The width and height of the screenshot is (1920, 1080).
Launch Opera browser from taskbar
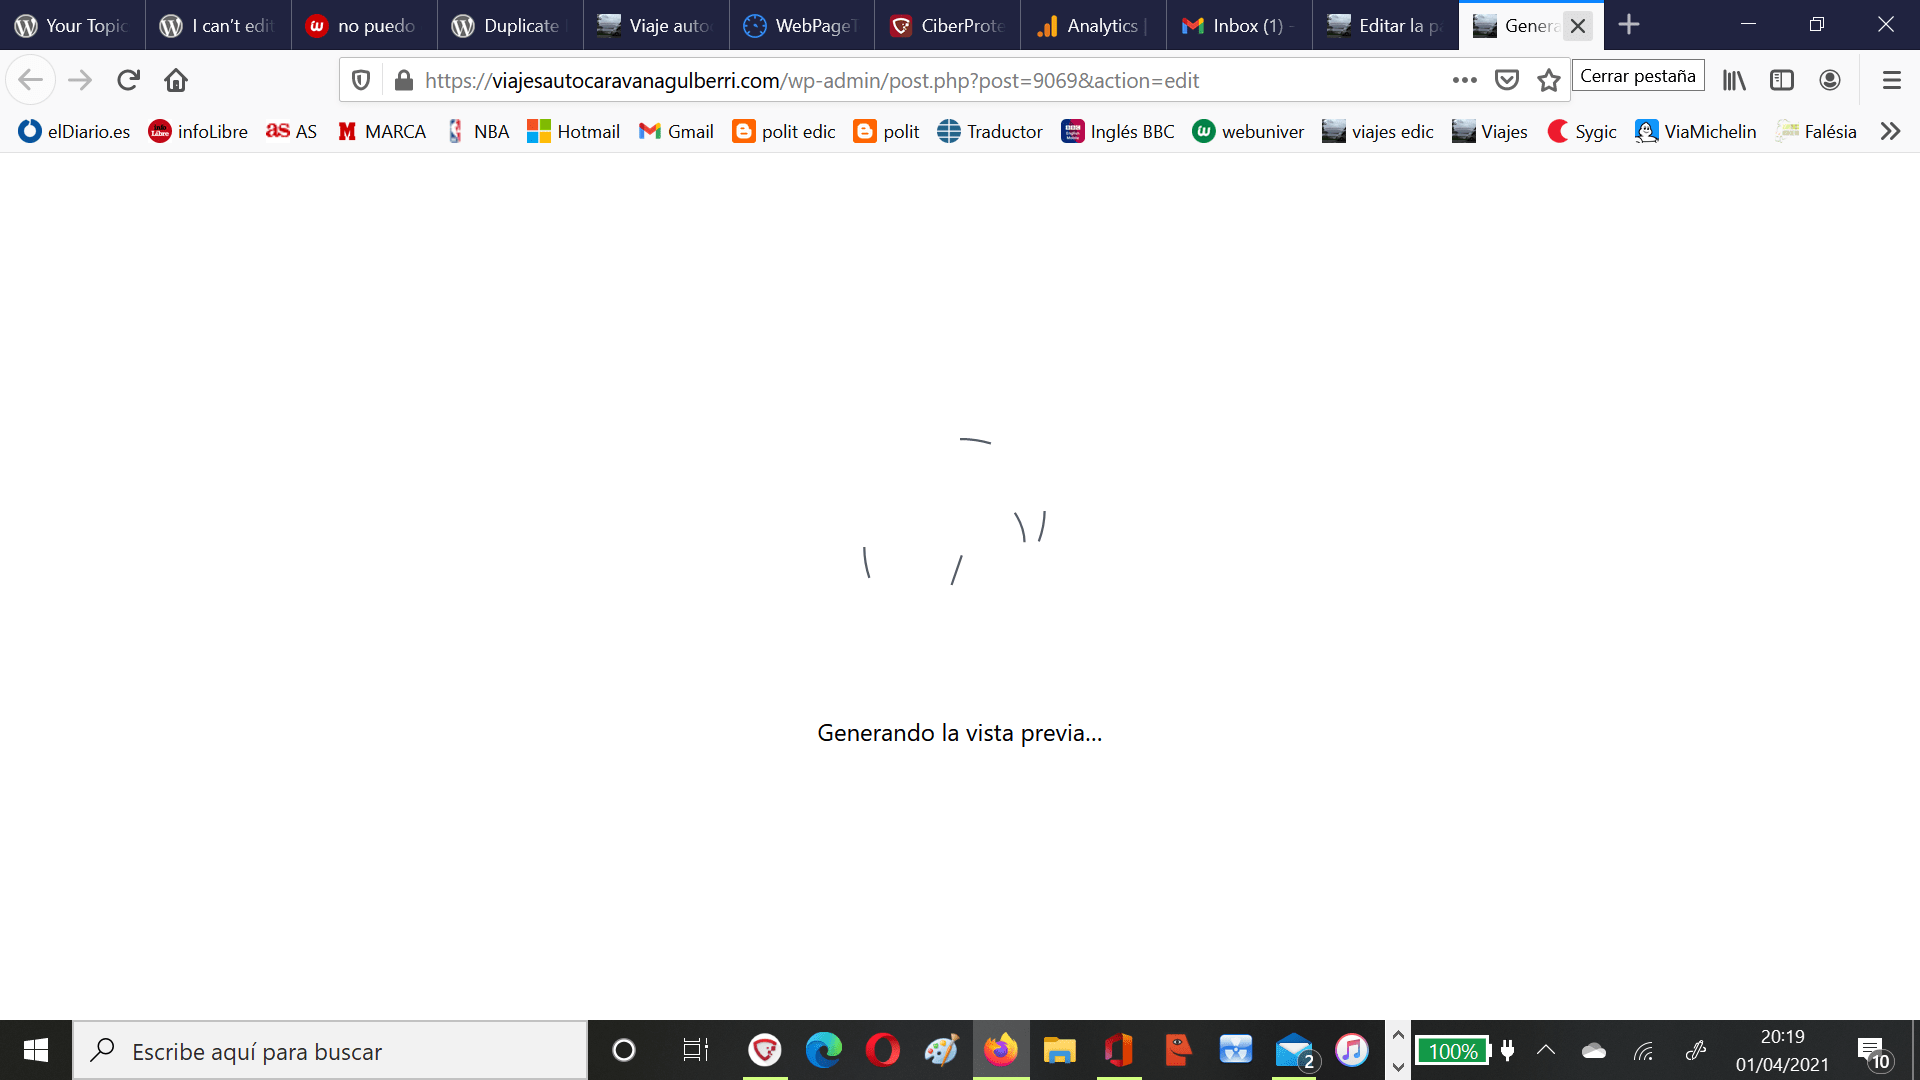(x=882, y=1050)
